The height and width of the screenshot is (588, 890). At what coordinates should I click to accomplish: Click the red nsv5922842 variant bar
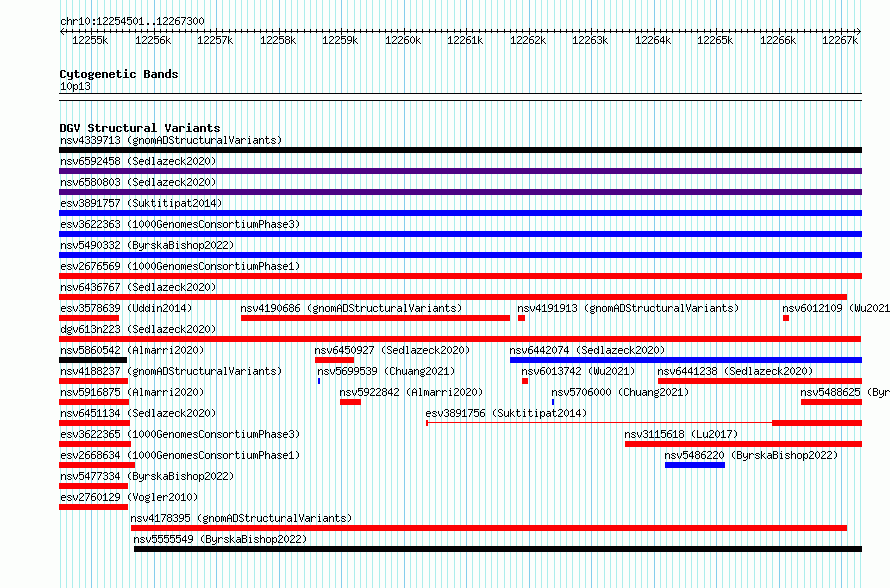coord(350,402)
